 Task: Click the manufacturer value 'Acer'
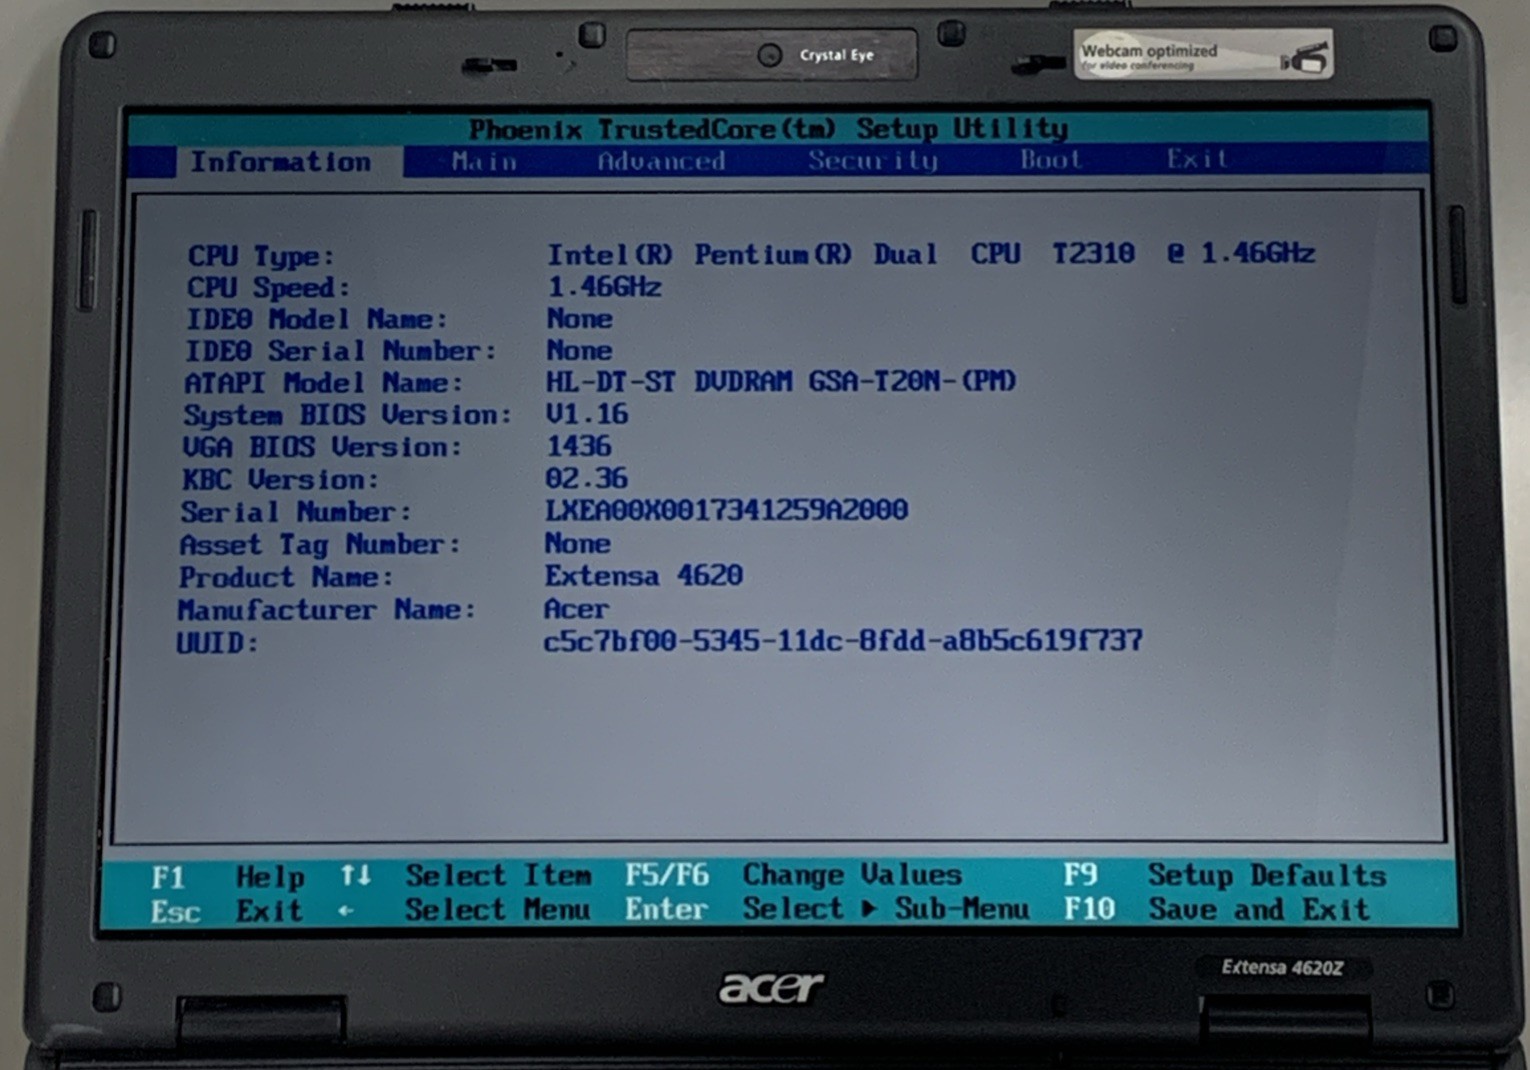click(576, 609)
